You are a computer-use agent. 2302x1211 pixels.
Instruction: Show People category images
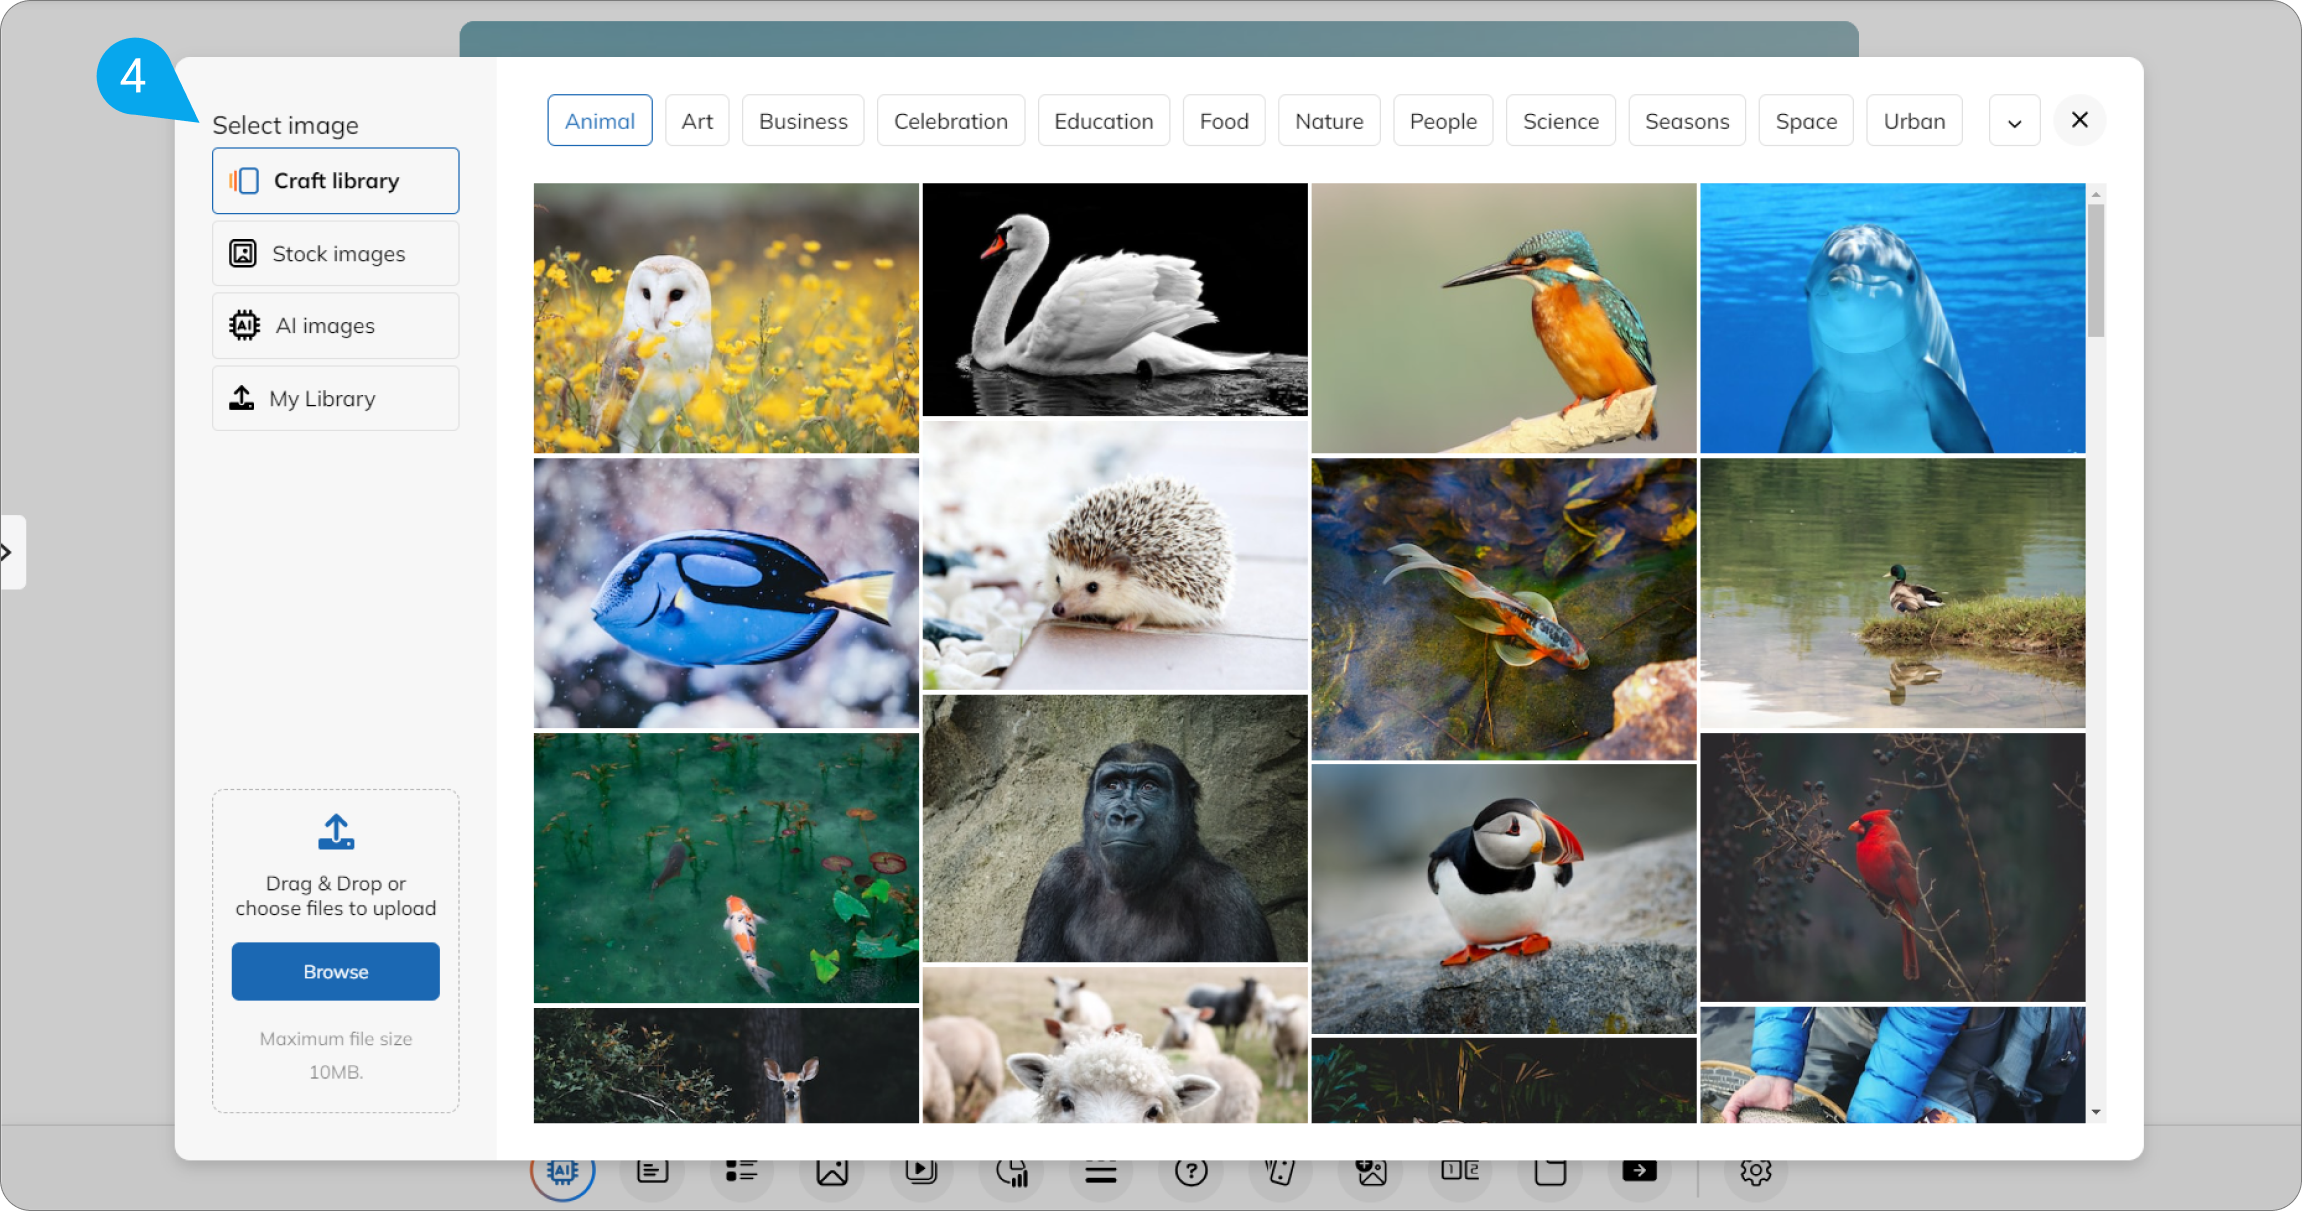tap(1443, 121)
